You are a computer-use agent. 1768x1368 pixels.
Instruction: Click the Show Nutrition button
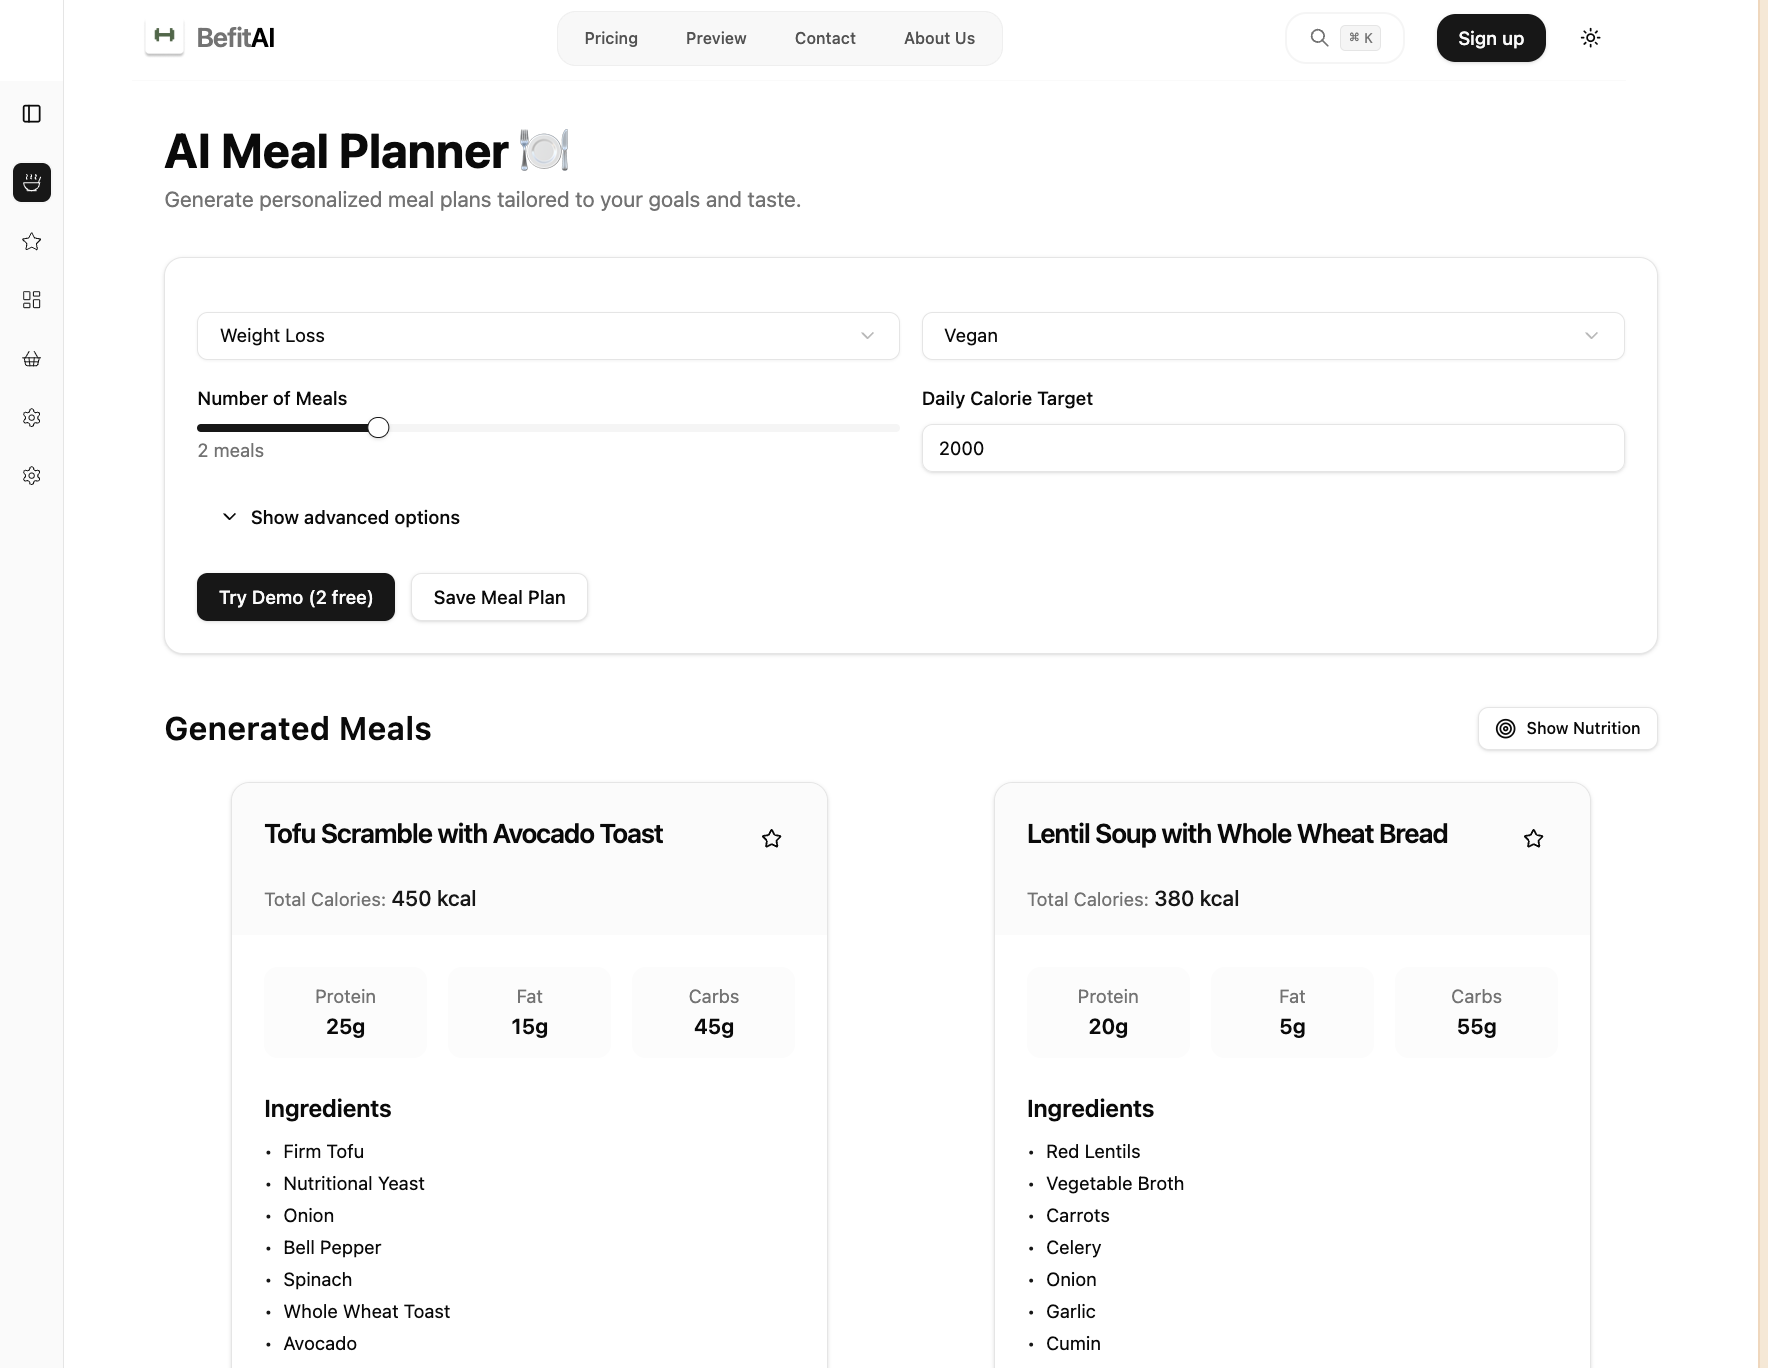(1567, 728)
